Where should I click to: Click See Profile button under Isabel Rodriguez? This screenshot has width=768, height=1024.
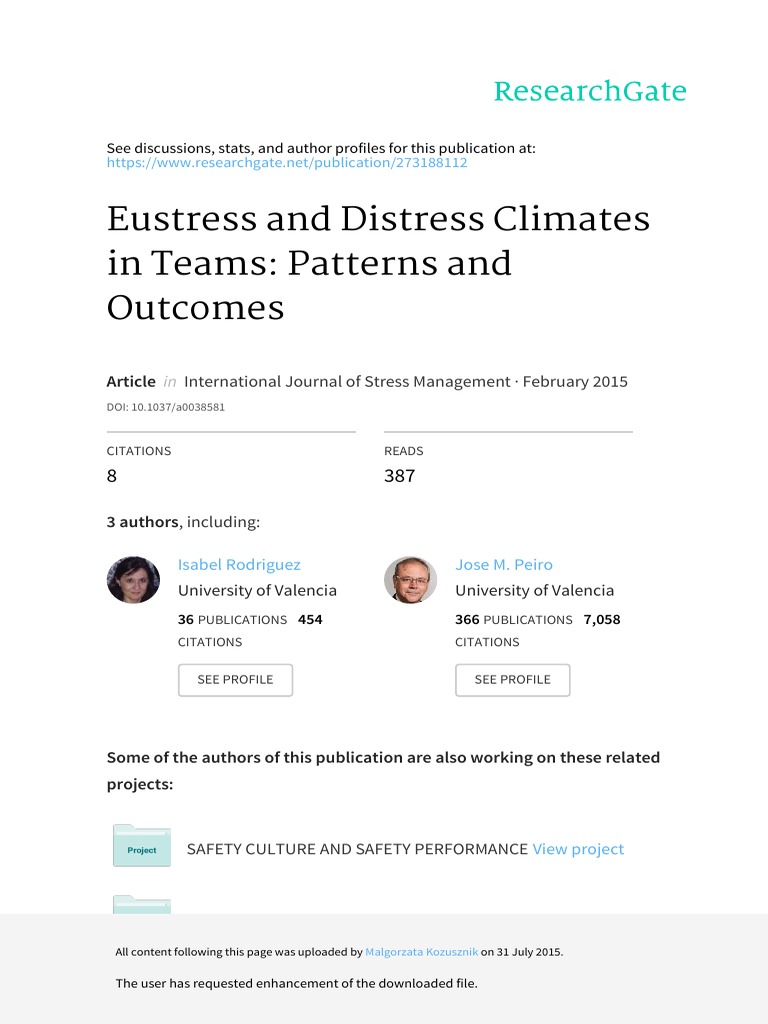(x=235, y=680)
